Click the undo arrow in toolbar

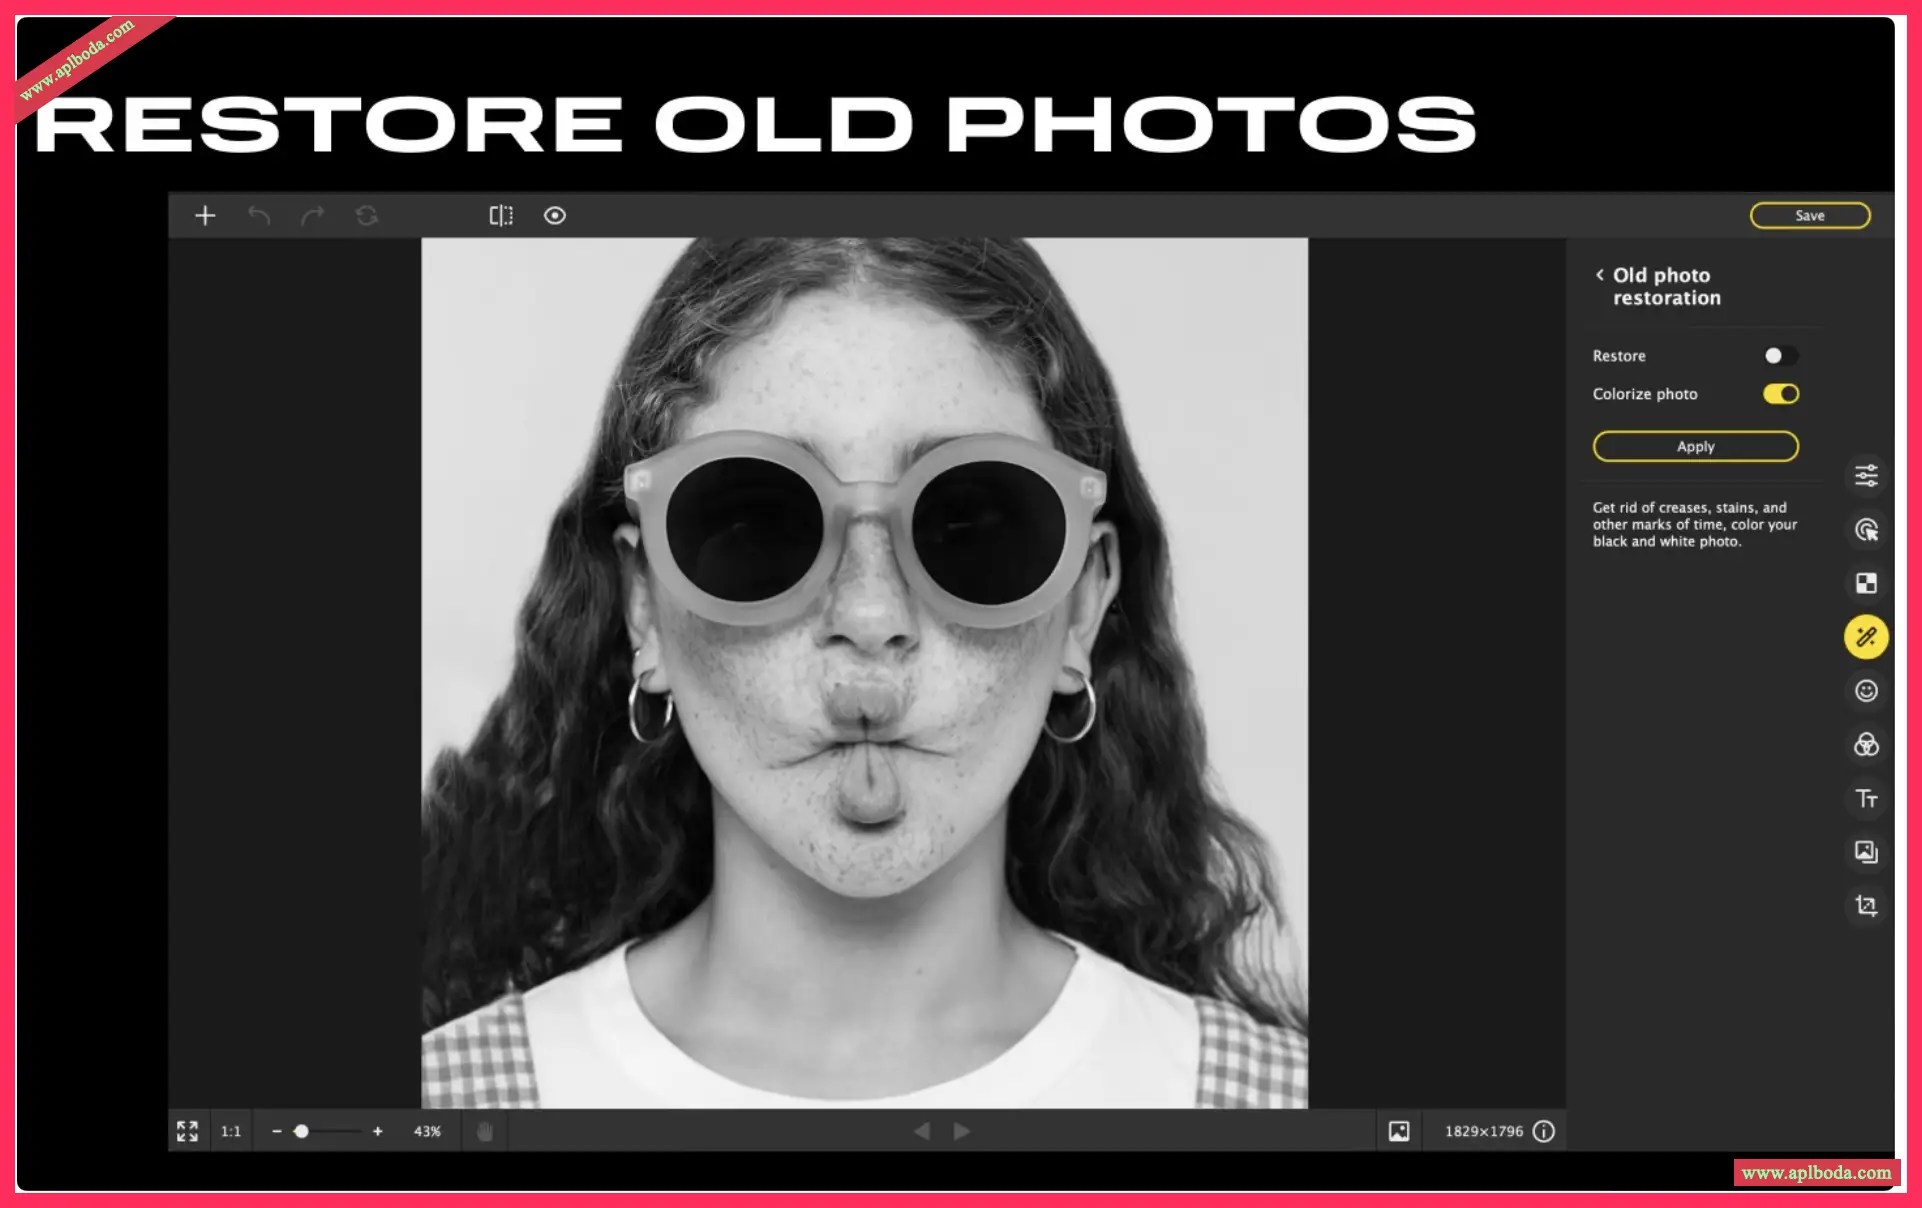pos(259,215)
